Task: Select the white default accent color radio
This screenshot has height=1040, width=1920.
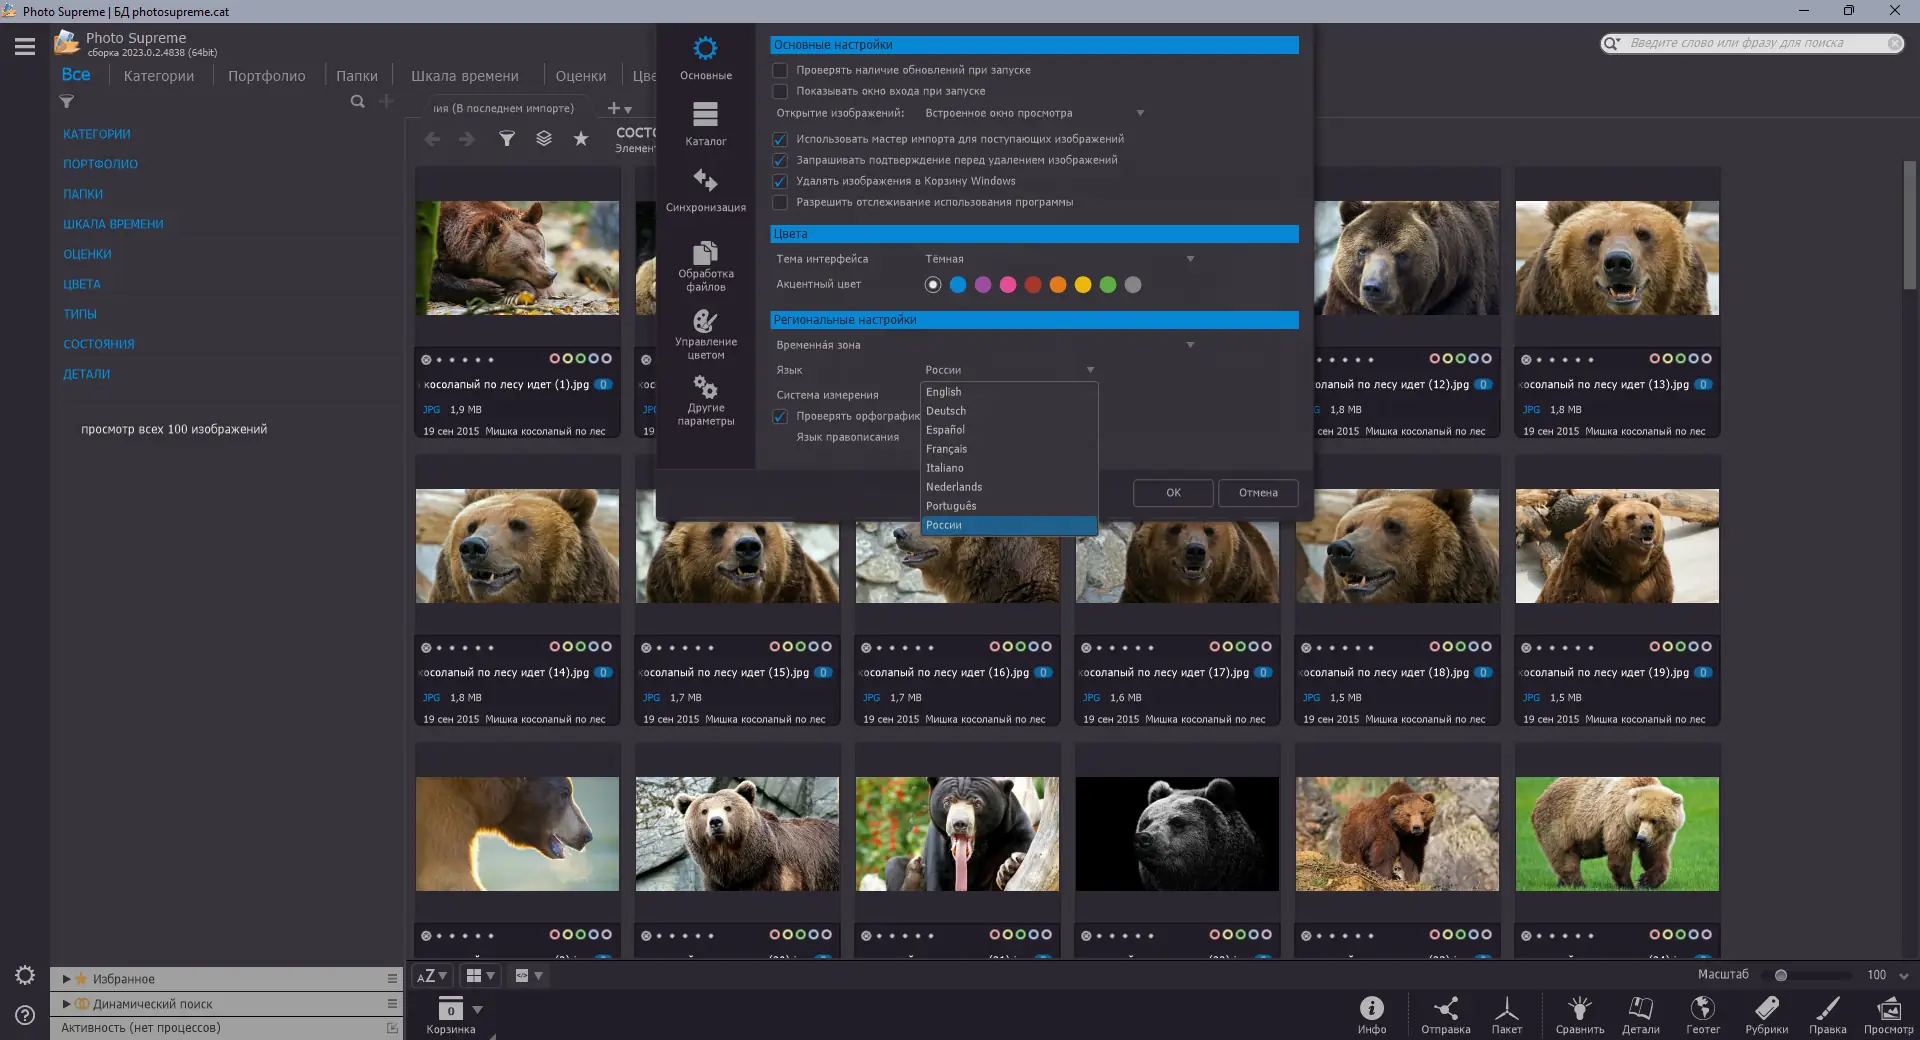Action: [933, 285]
